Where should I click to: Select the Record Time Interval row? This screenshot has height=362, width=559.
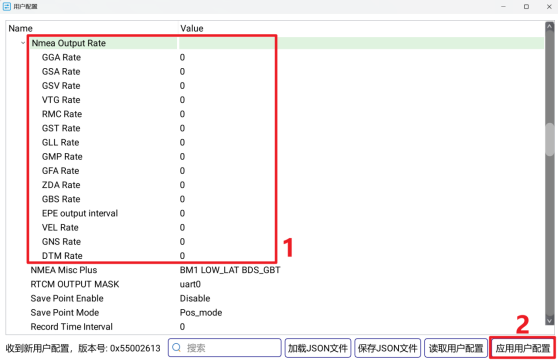(275, 327)
